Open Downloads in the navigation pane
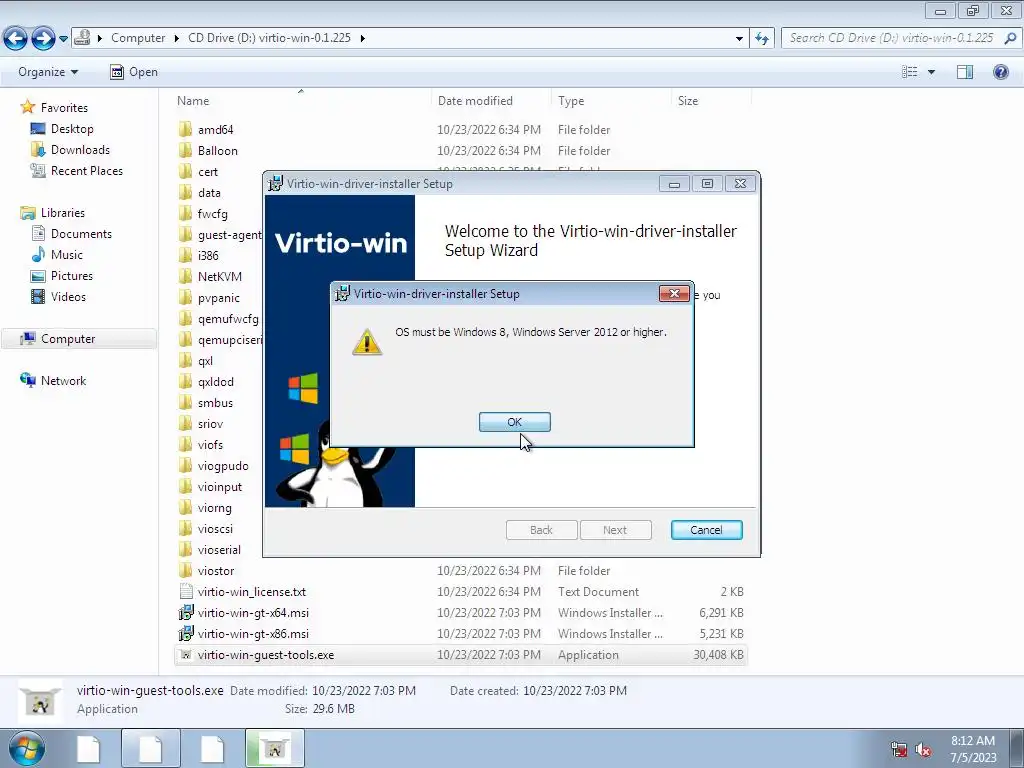1024x768 pixels. 80,150
